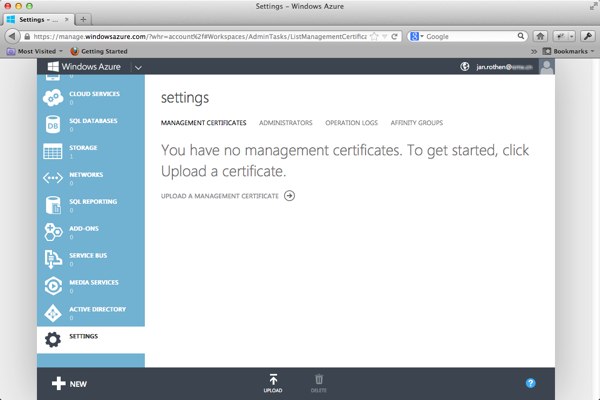Select the Add-Ons hexagon icon
Screen dimensions: 600x400
pos(53,232)
